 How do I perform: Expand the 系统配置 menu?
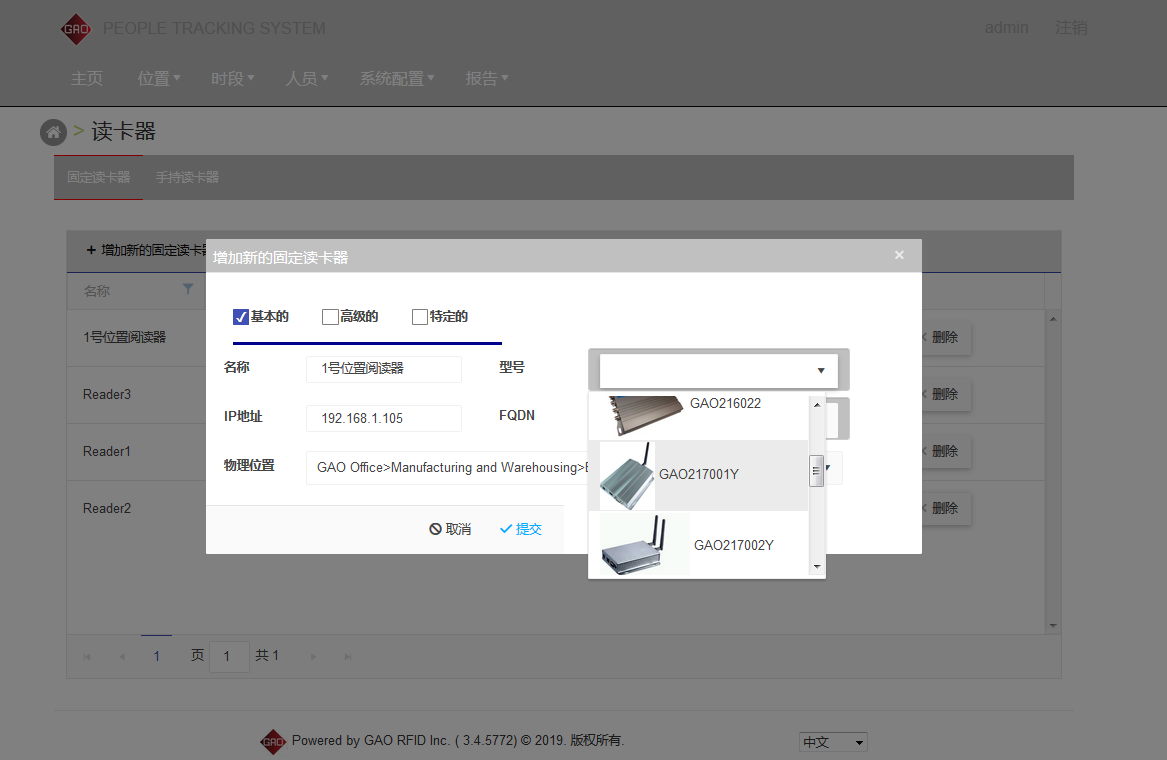397,79
